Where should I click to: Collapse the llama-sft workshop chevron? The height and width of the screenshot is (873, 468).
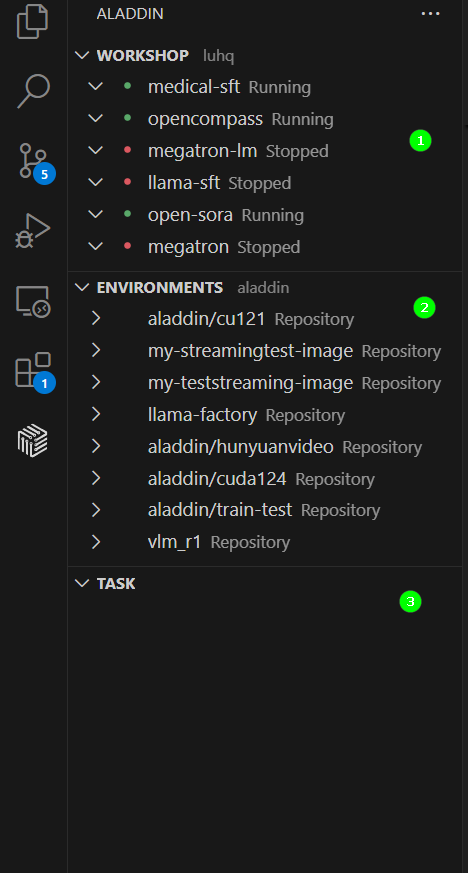(96, 183)
